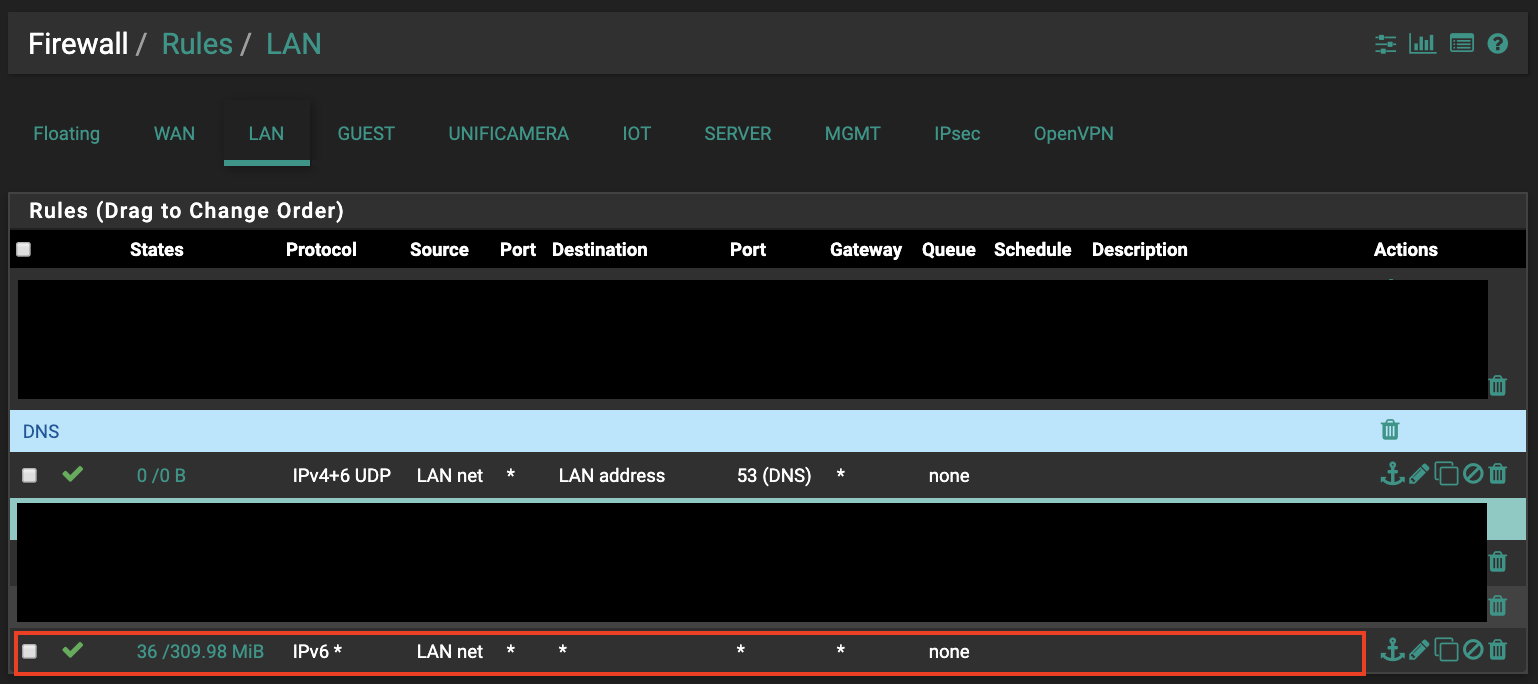Open related status bar chart icon
The width and height of the screenshot is (1538, 684).
point(1422,44)
